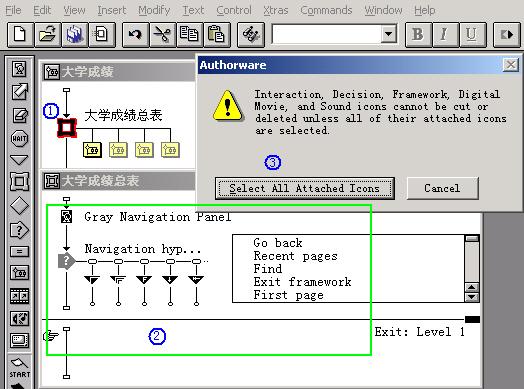524x389 pixels.
Task: Toggle Italic formatting button
Action: click(x=445, y=34)
